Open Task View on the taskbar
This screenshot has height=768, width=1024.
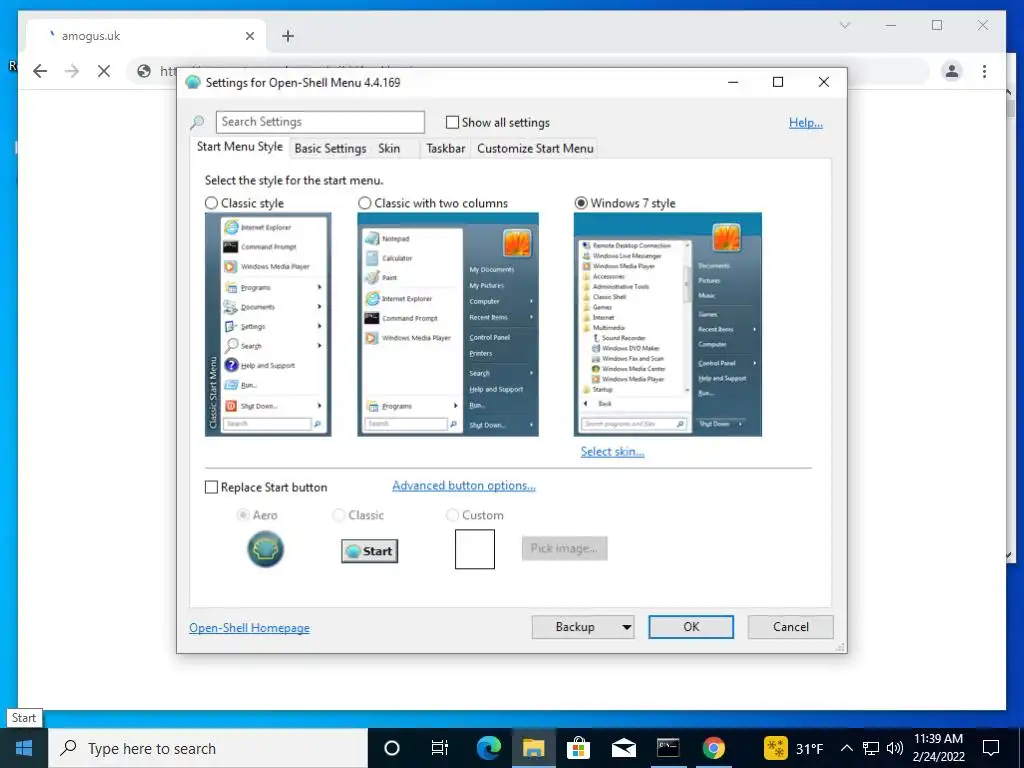pos(440,748)
